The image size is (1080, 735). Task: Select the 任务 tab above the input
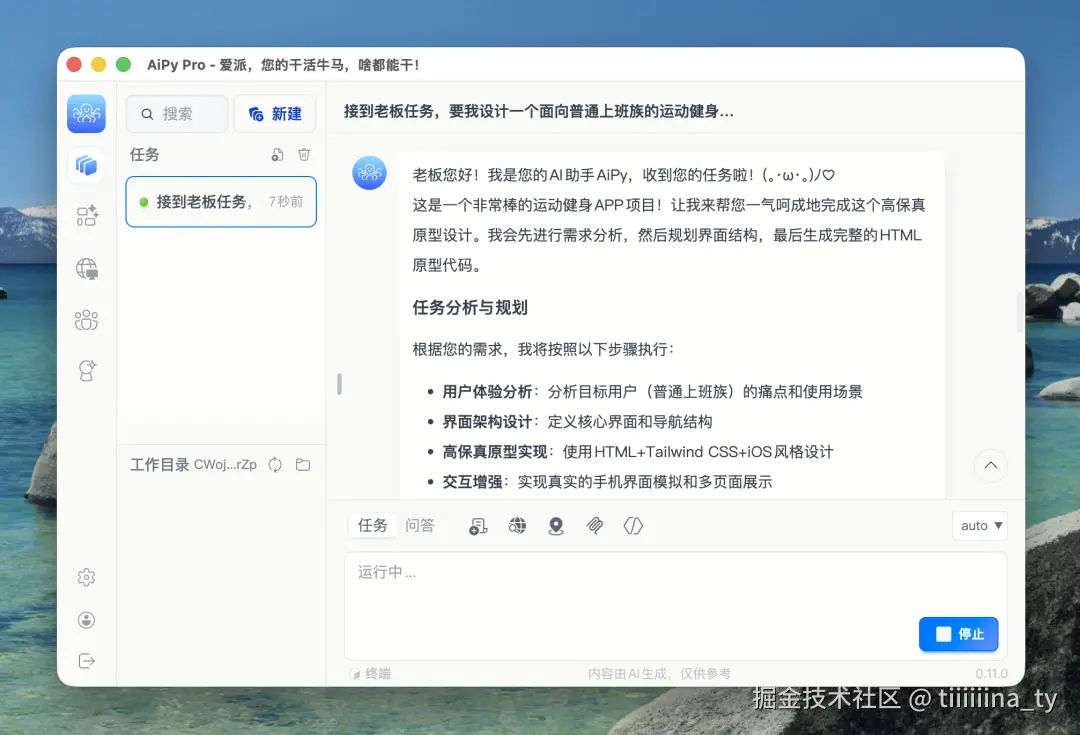click(x=372, y=525)
